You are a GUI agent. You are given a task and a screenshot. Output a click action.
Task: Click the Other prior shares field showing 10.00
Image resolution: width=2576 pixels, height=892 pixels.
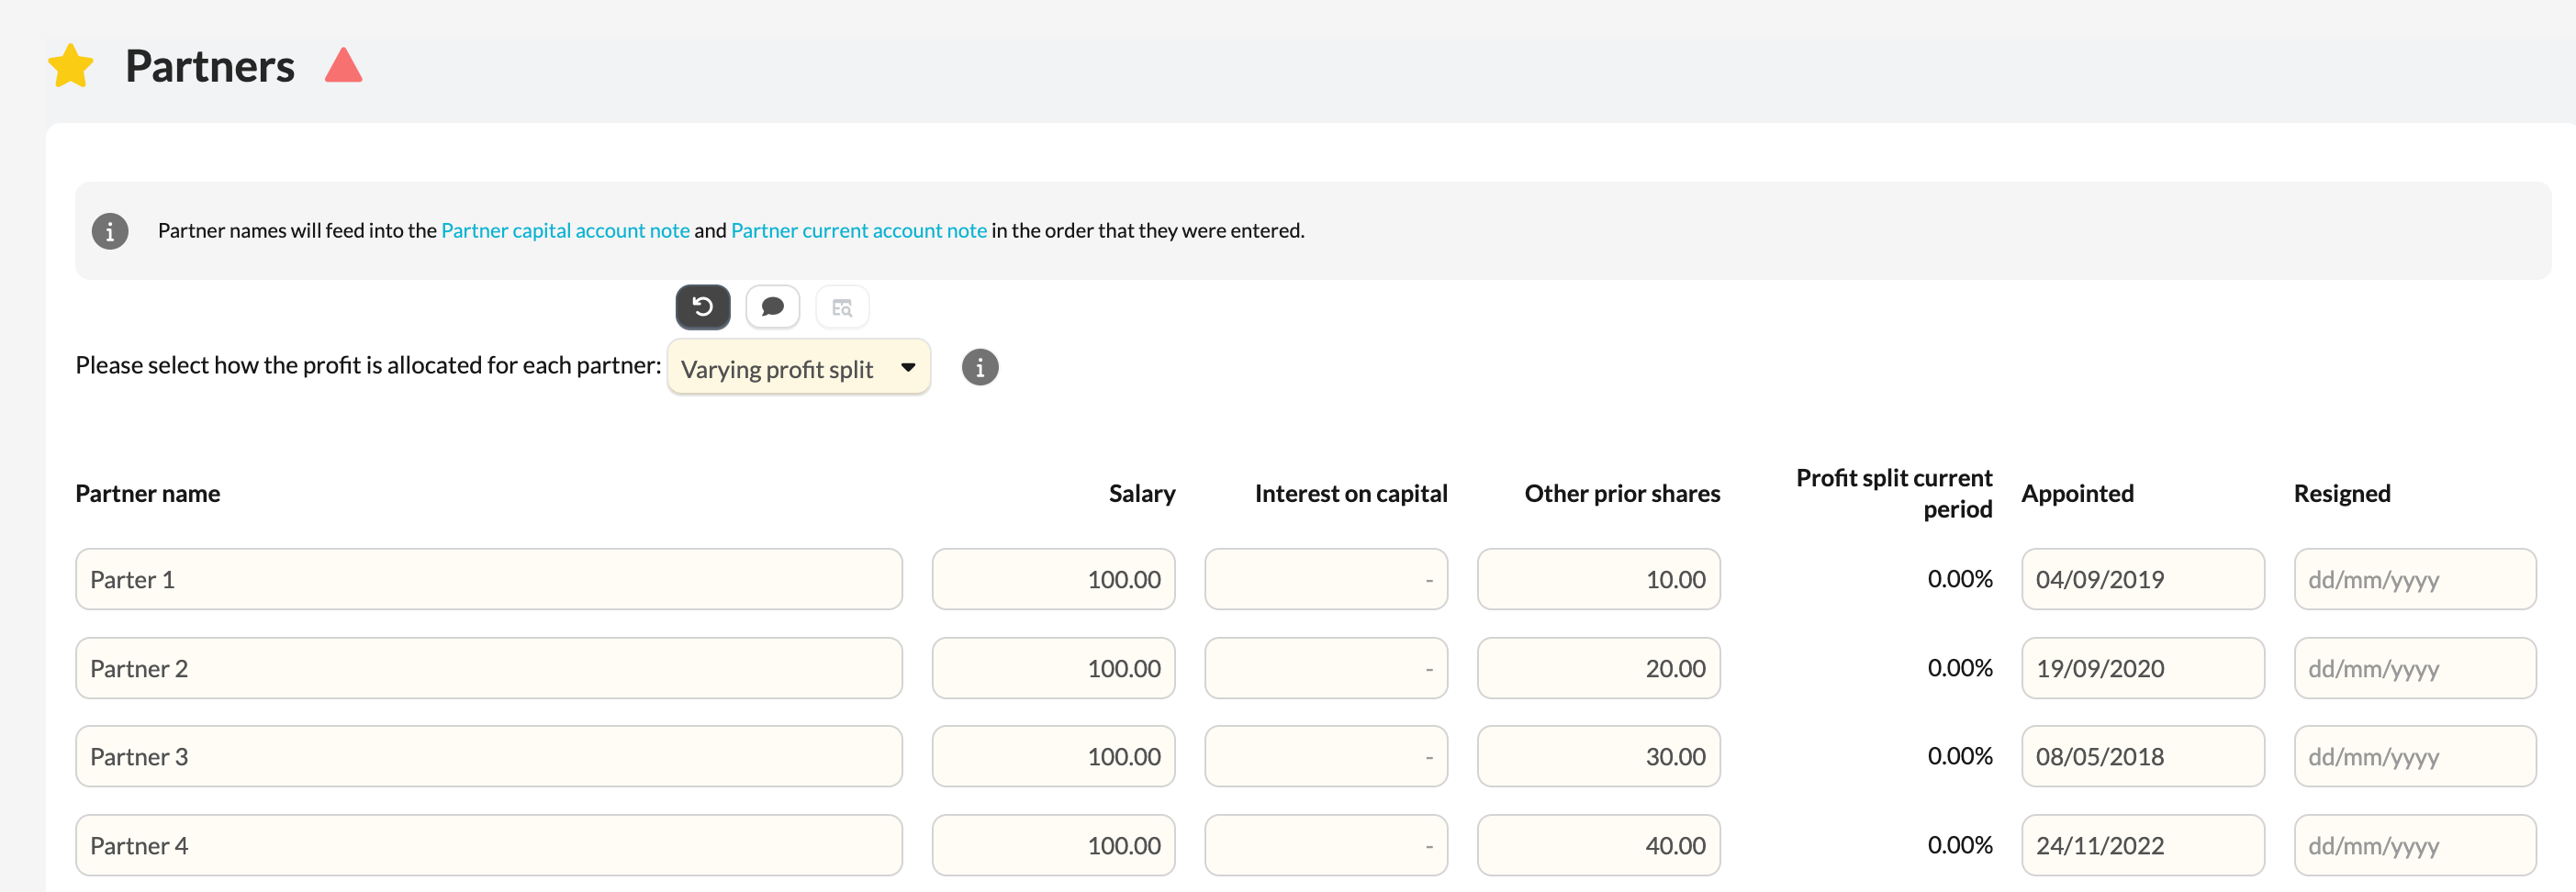click(1599, 579)
